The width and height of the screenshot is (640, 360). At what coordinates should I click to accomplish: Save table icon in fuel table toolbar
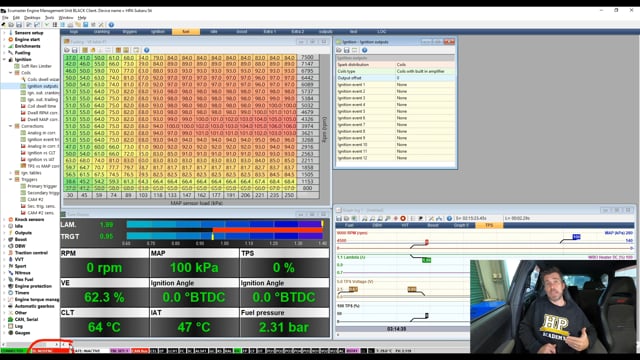pos(75,50)
